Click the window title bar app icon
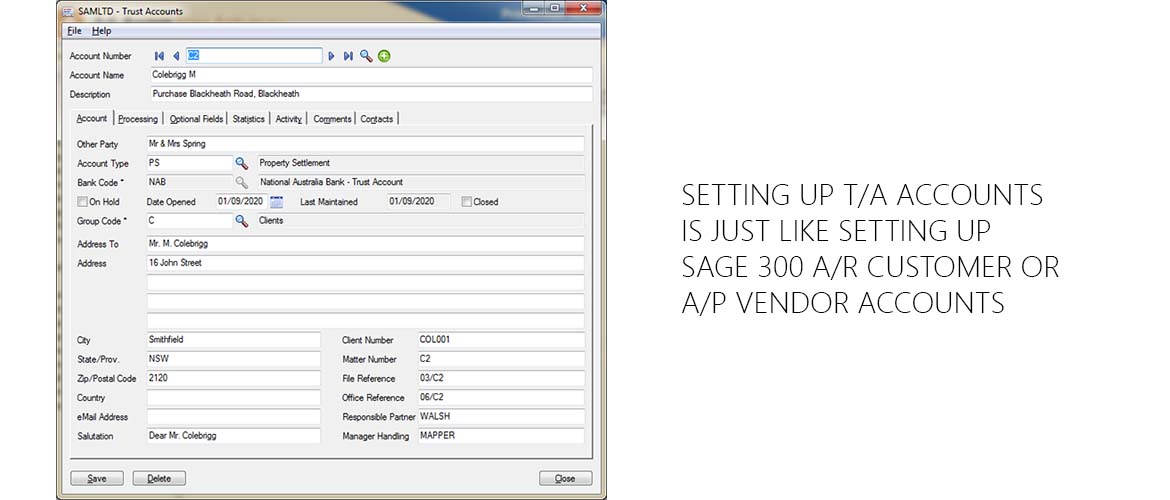Screen dimensions: 1170x500 tap(67, 11)
